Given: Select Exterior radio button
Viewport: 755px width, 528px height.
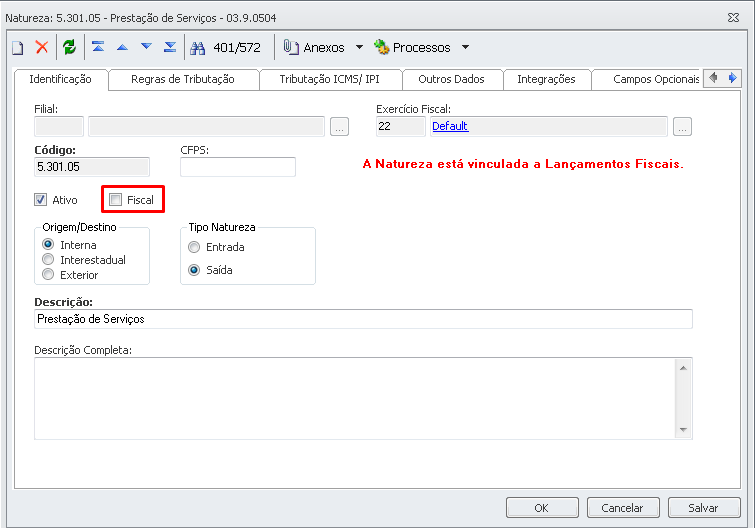Looking at the screenshot, I should 48,275.
